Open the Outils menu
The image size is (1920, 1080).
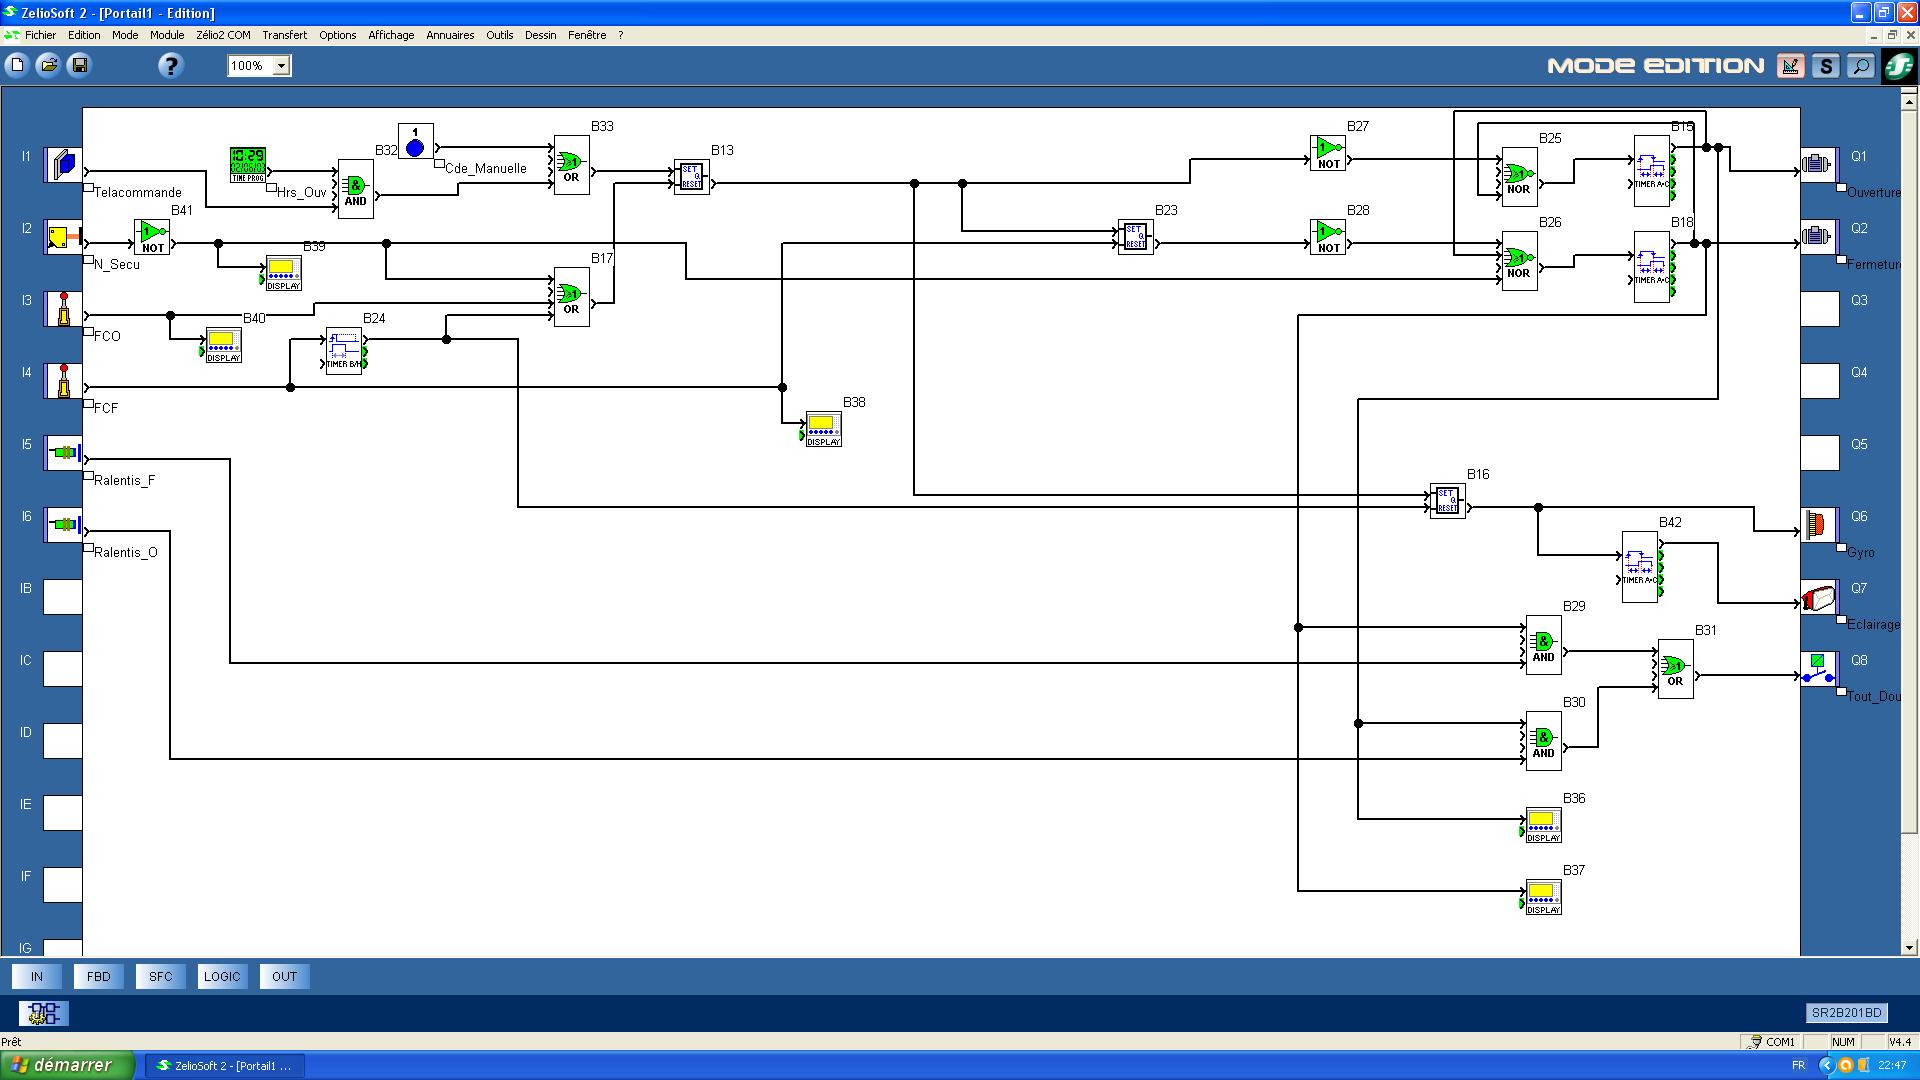pos(499,35)
